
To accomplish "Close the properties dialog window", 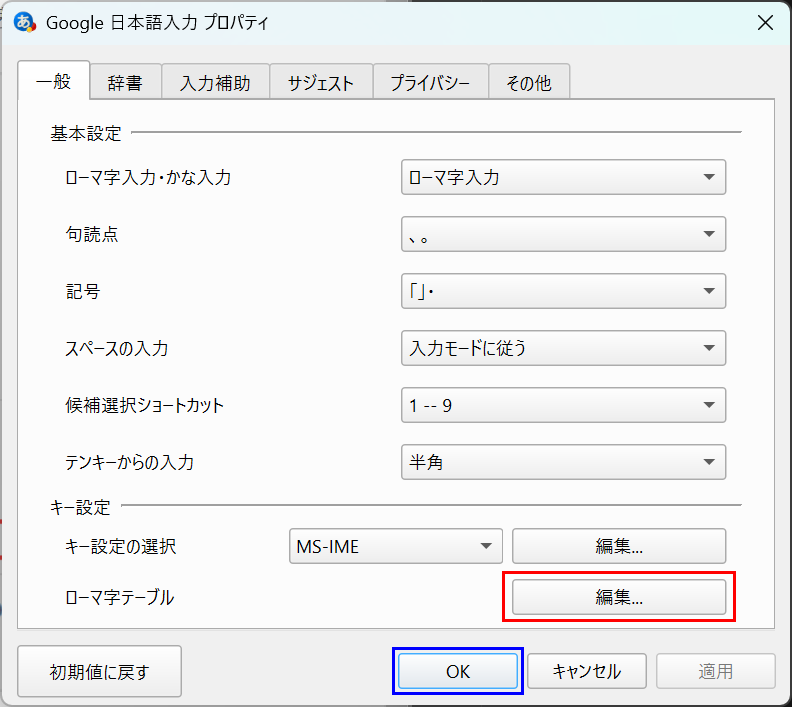I will (765, 23).
